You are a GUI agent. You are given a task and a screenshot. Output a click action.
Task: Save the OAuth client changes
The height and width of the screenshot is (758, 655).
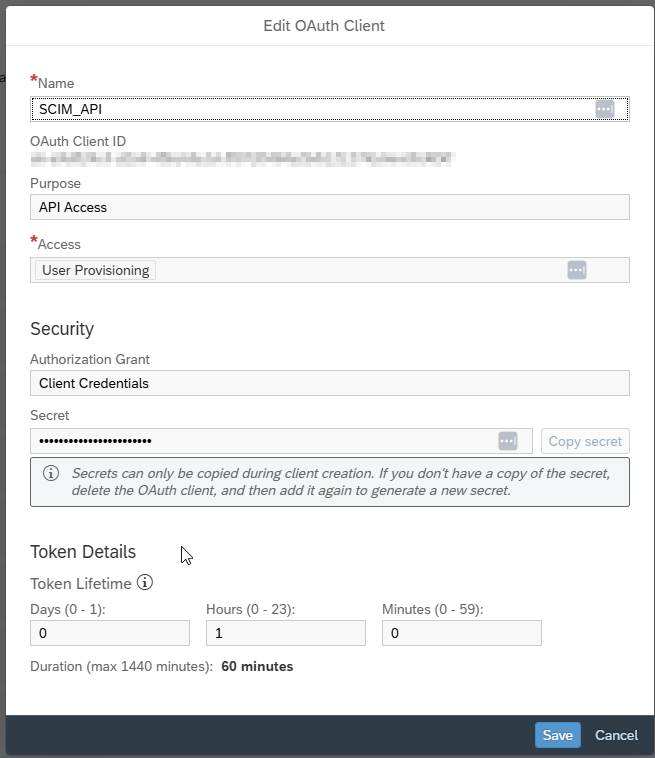tap(557, 735)
